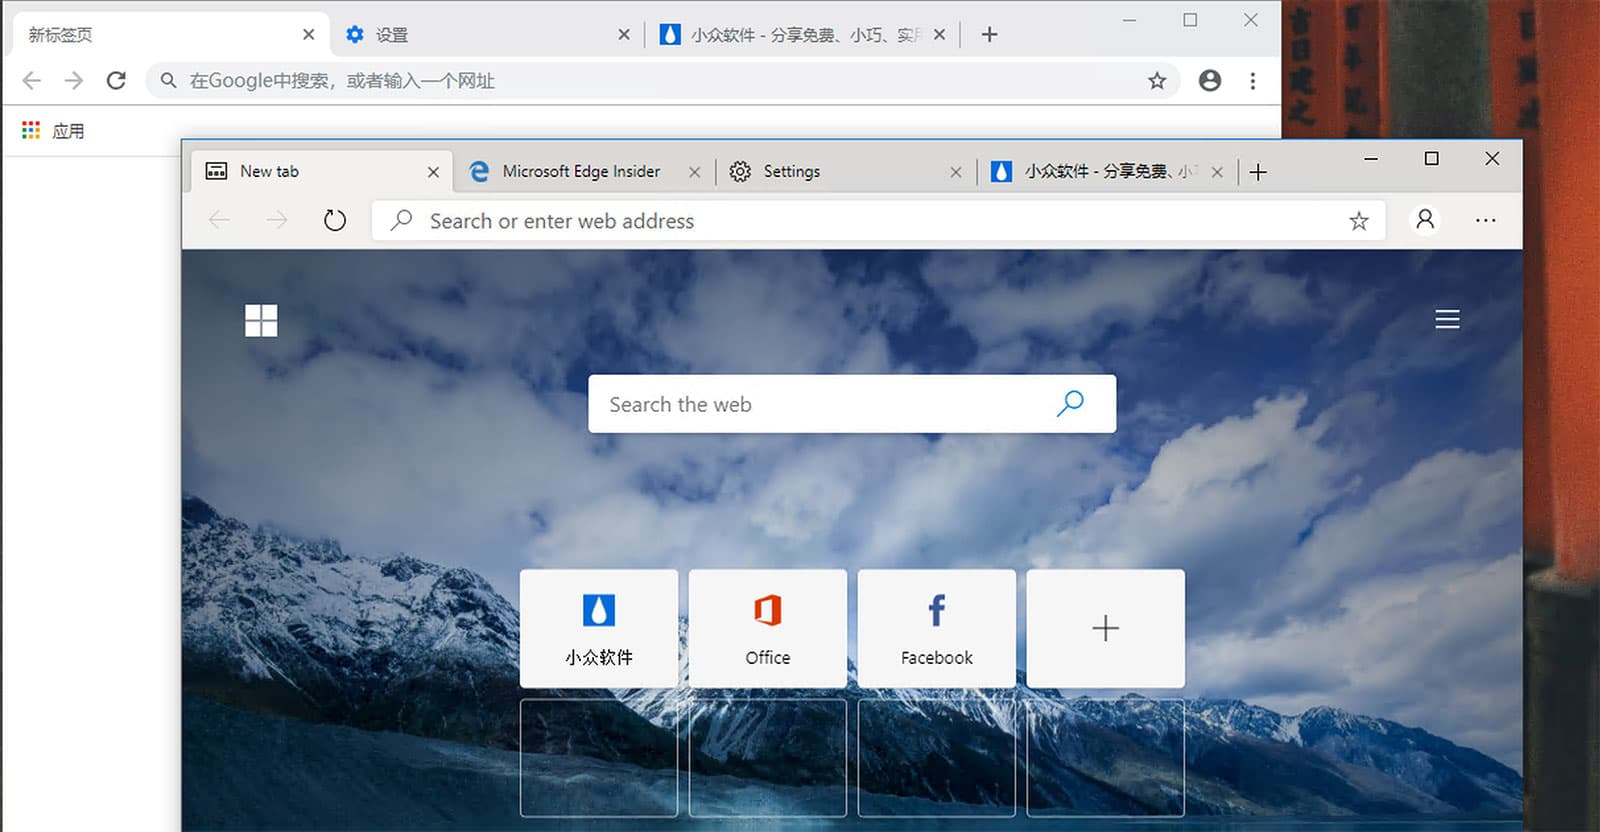Image resolution: width=1600 pixels, height=832 pixels.
Task: Add a new tab in Edge
Action: 1258,172
